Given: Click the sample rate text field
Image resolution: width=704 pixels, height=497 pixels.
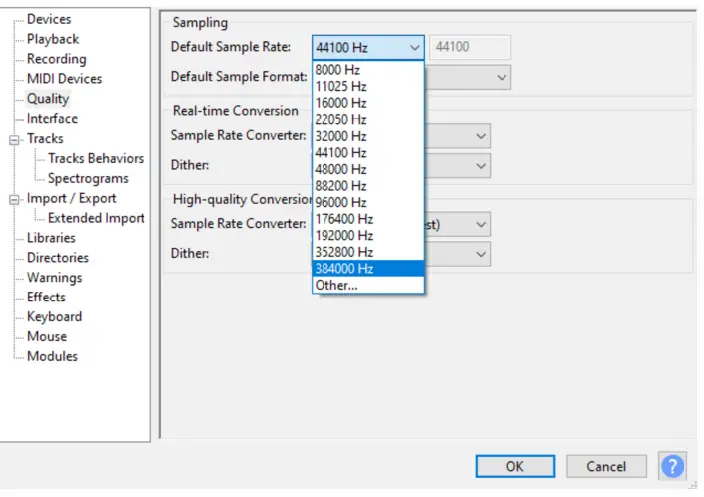Looking at the screenshot, I should click(x=470, y=47).
